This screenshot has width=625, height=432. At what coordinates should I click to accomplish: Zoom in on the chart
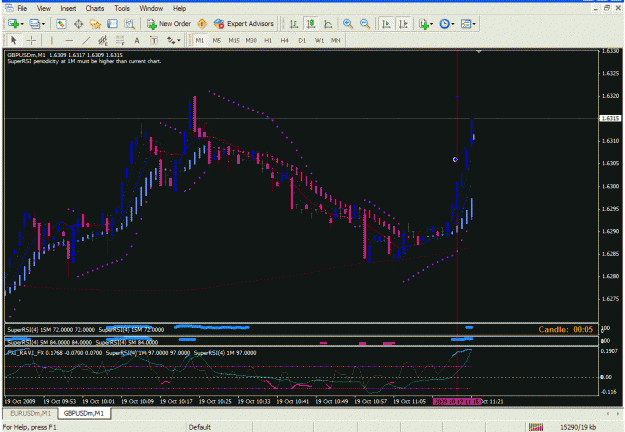click(x=348, y=24)
